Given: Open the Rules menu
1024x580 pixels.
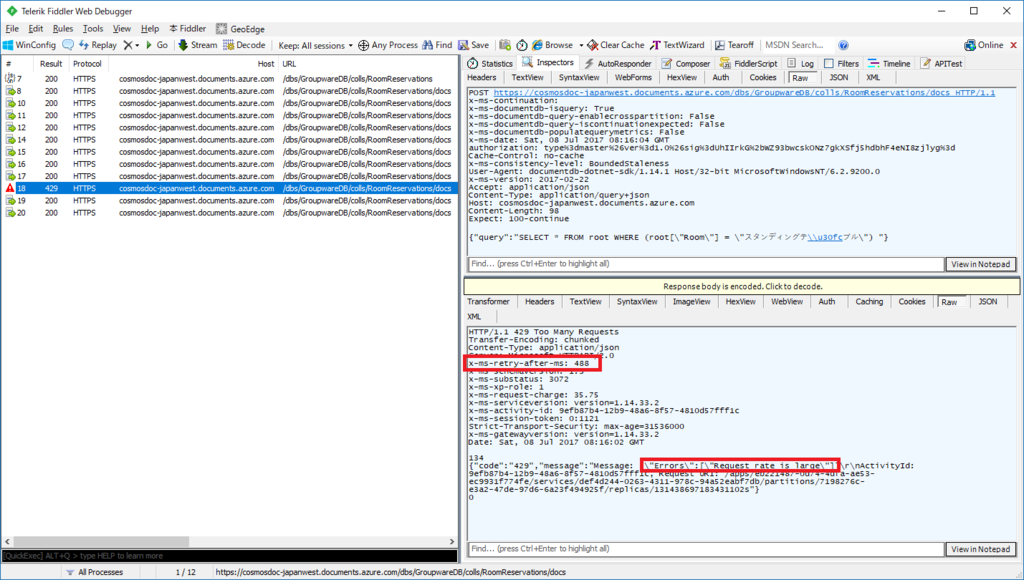Looking at the screenshot, I should (63, 29).
